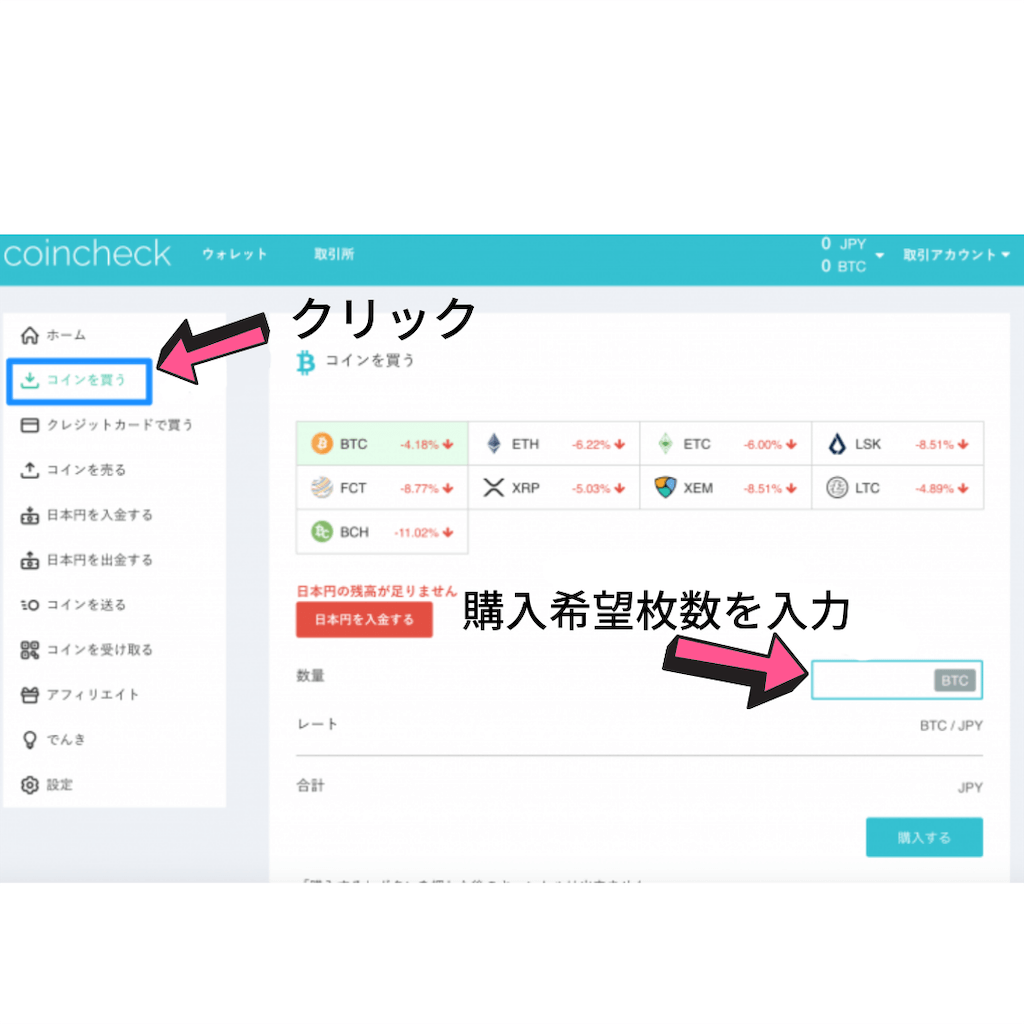Open the 設定 gear icon
The height and width of the screenshot is (1024, 1024).
click(x=29, y=784)
